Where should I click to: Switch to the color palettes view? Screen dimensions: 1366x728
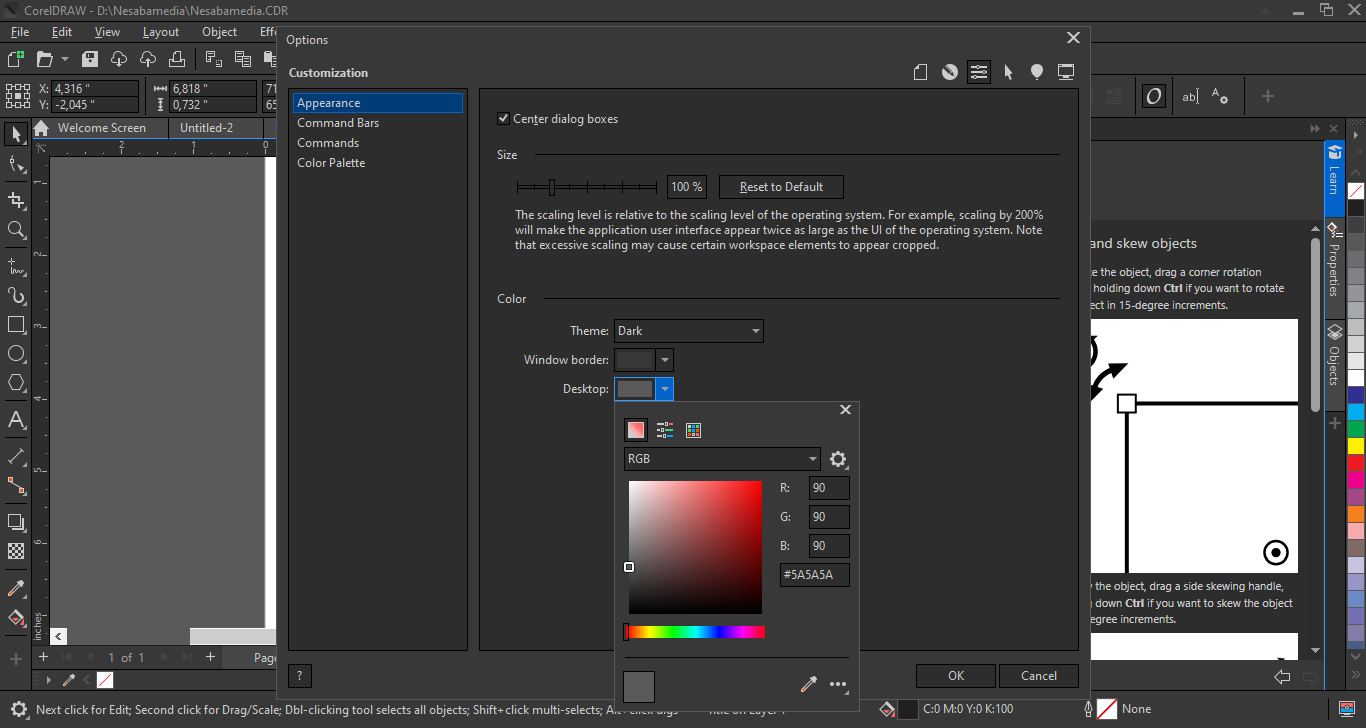pyautogui.click(x=694, y=430)
